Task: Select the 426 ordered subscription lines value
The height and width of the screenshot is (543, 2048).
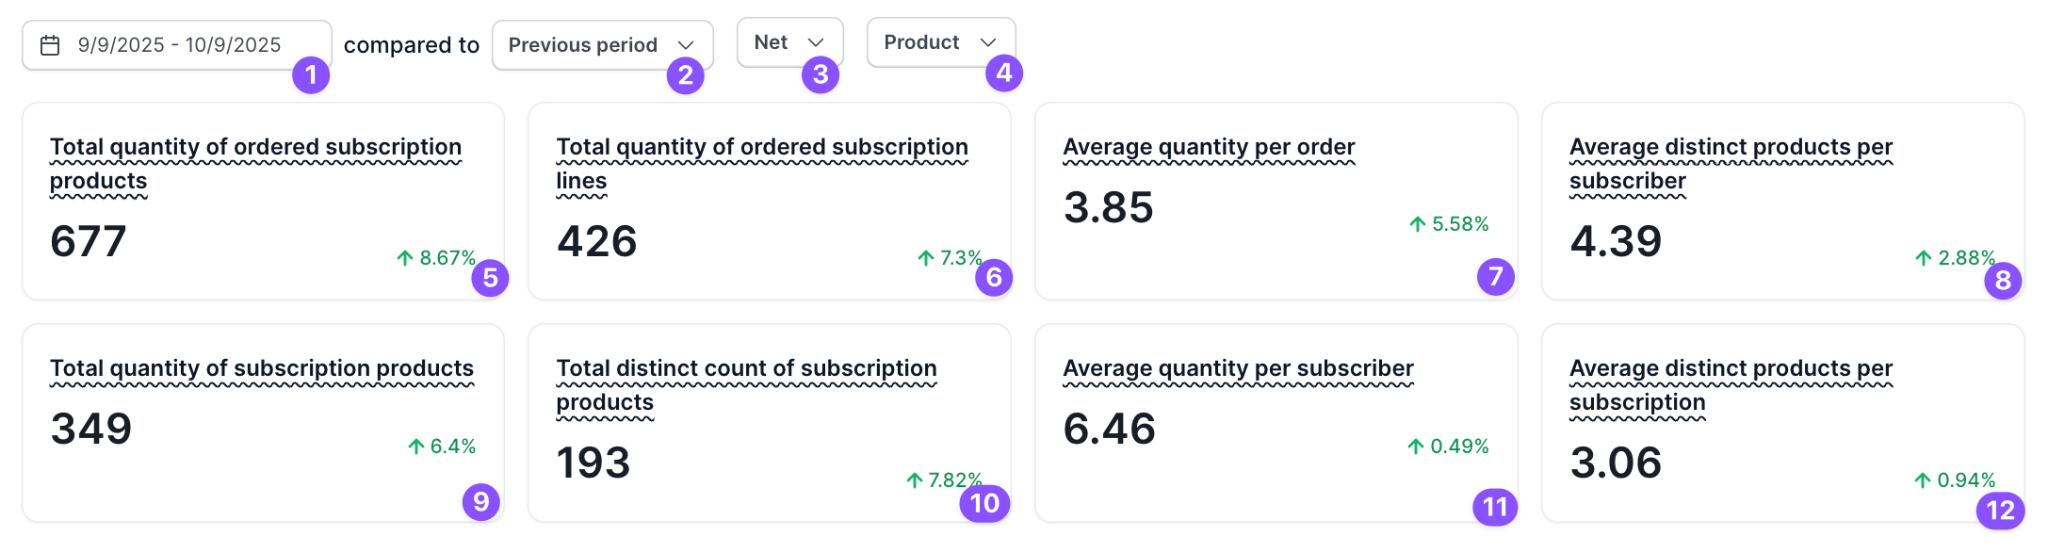Action: tap(597, 241)
